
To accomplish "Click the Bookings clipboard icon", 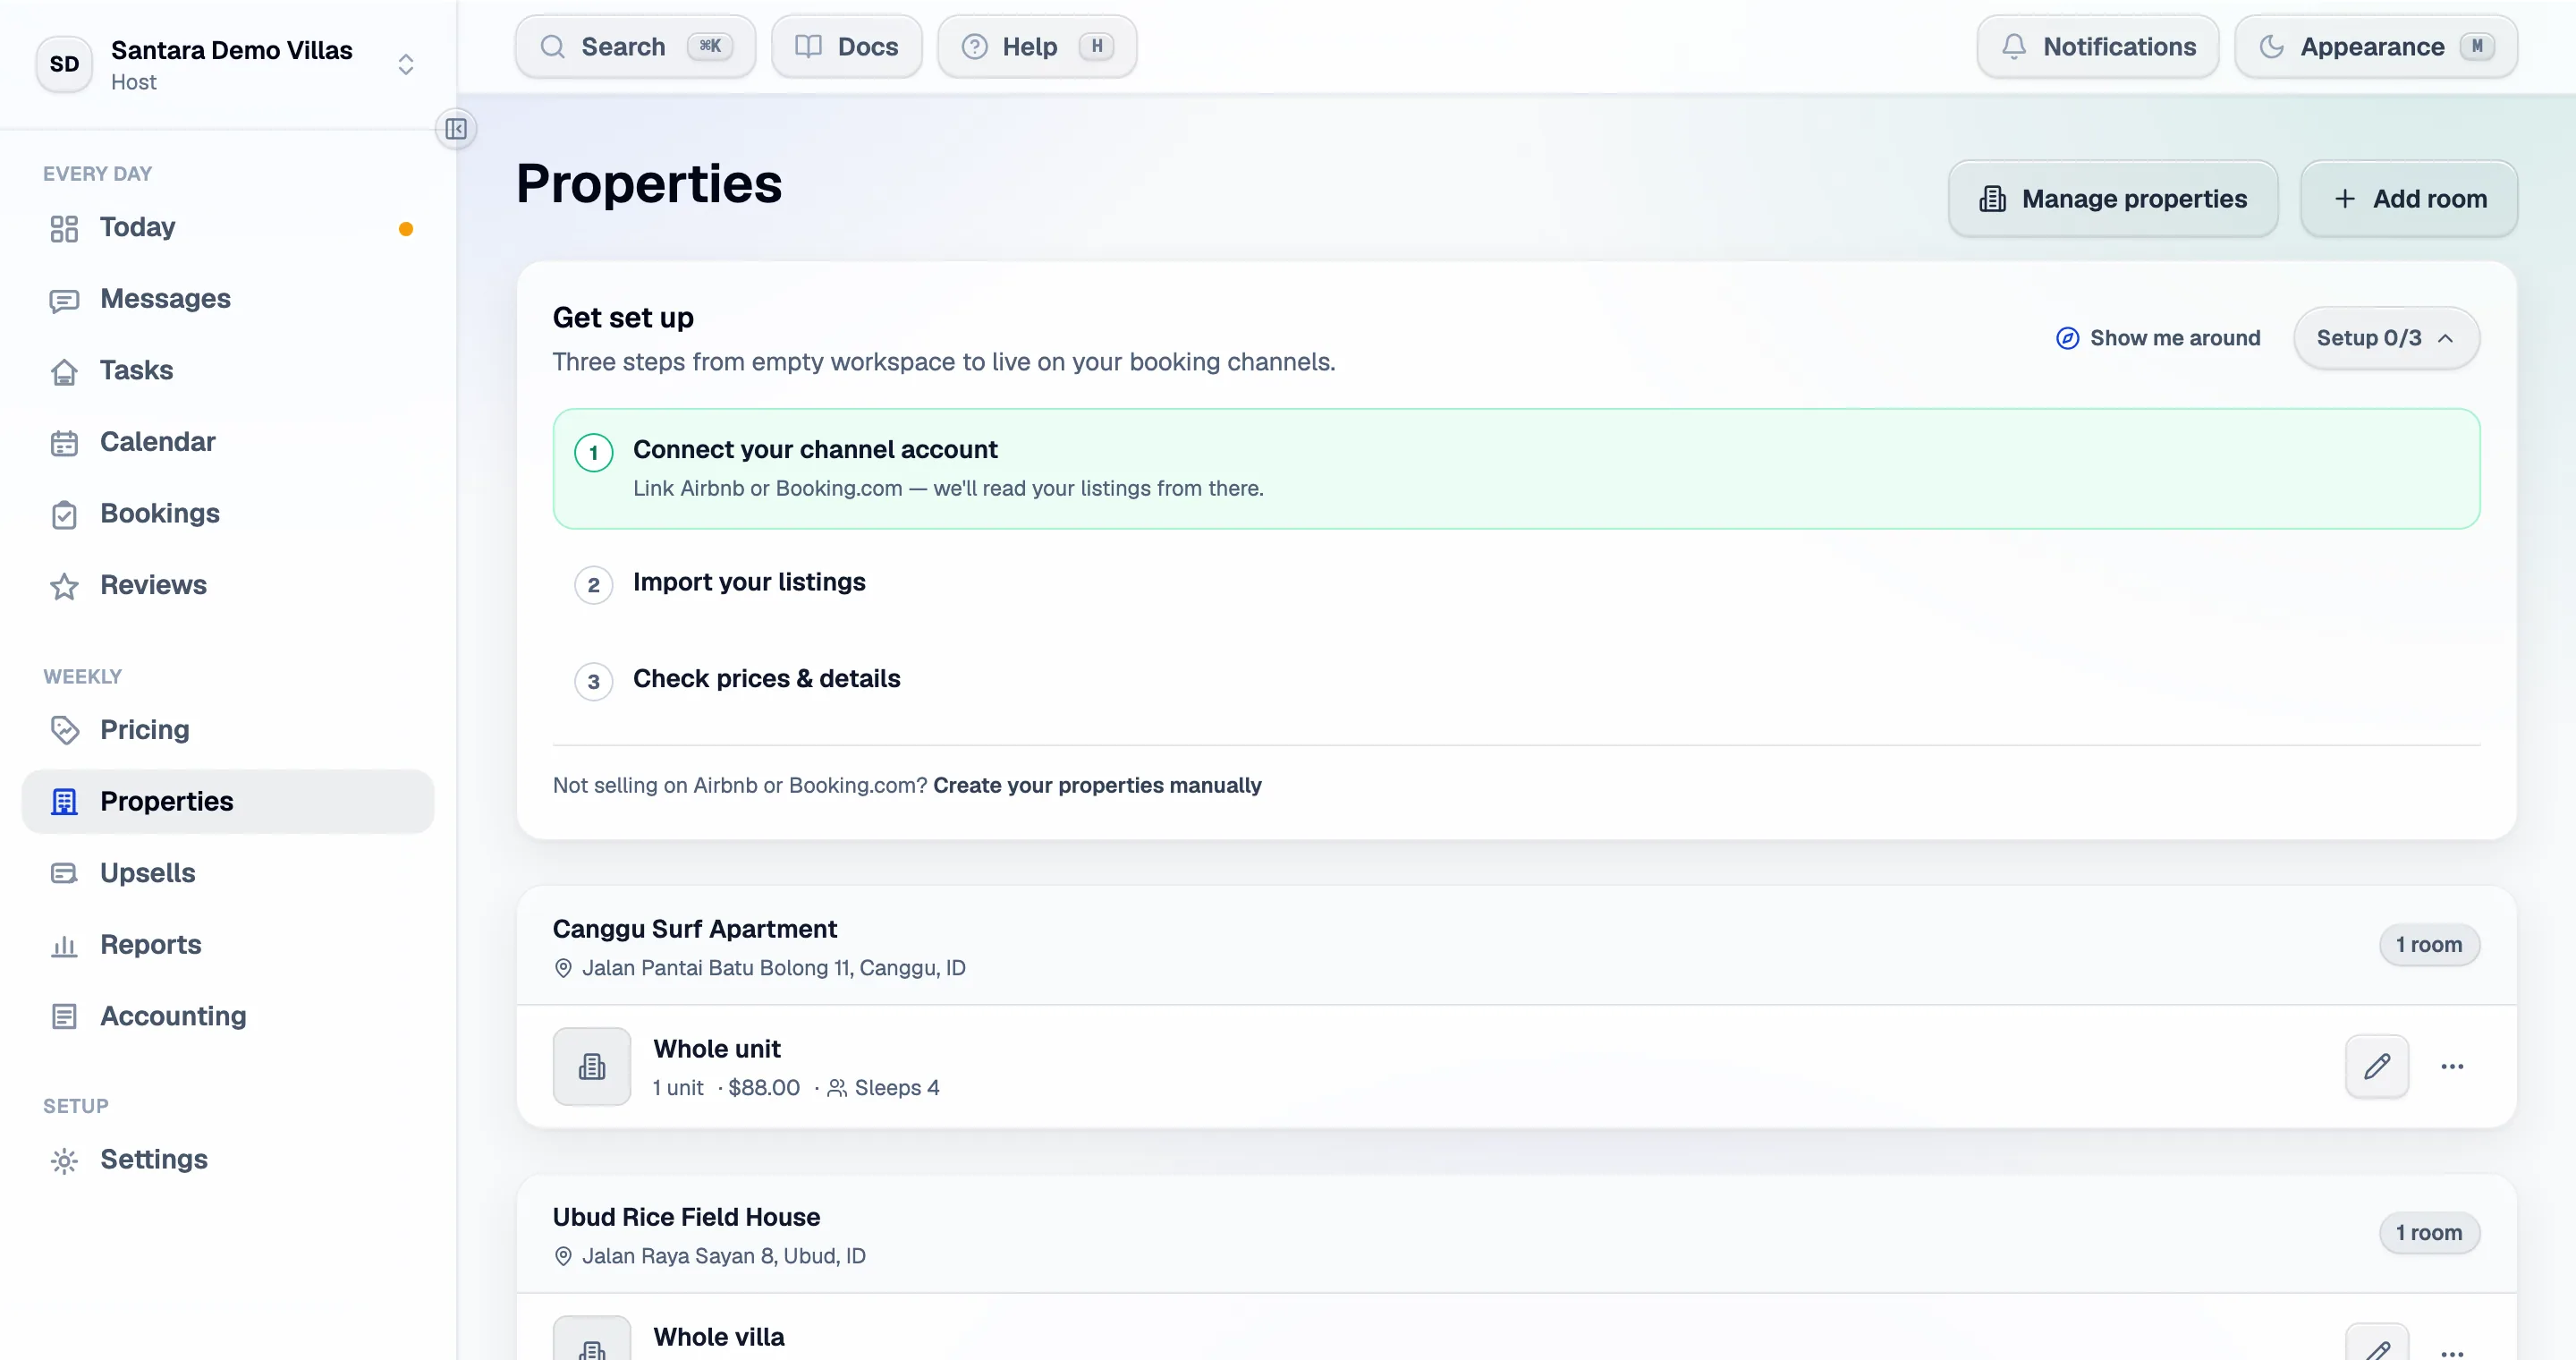I will coord(64,515).
